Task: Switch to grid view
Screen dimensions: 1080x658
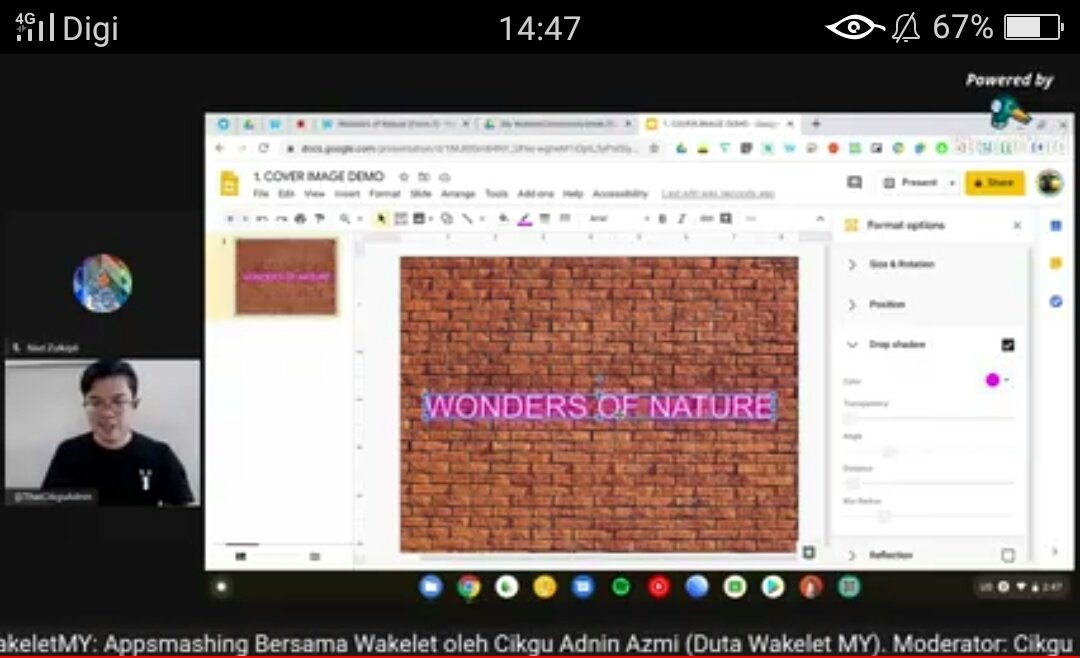Action: coord(315,556)
